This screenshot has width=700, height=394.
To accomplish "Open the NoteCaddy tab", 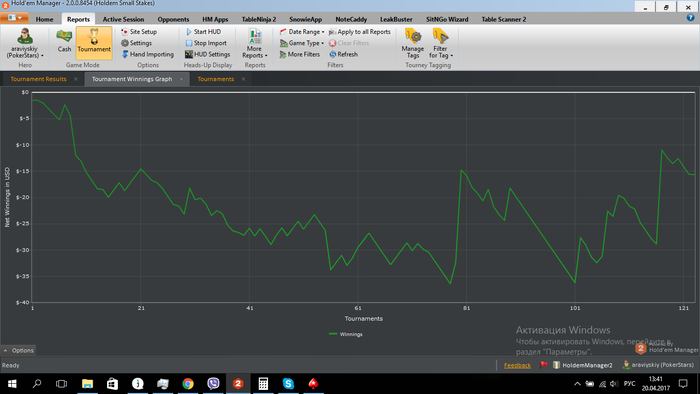I will point(351,19).
